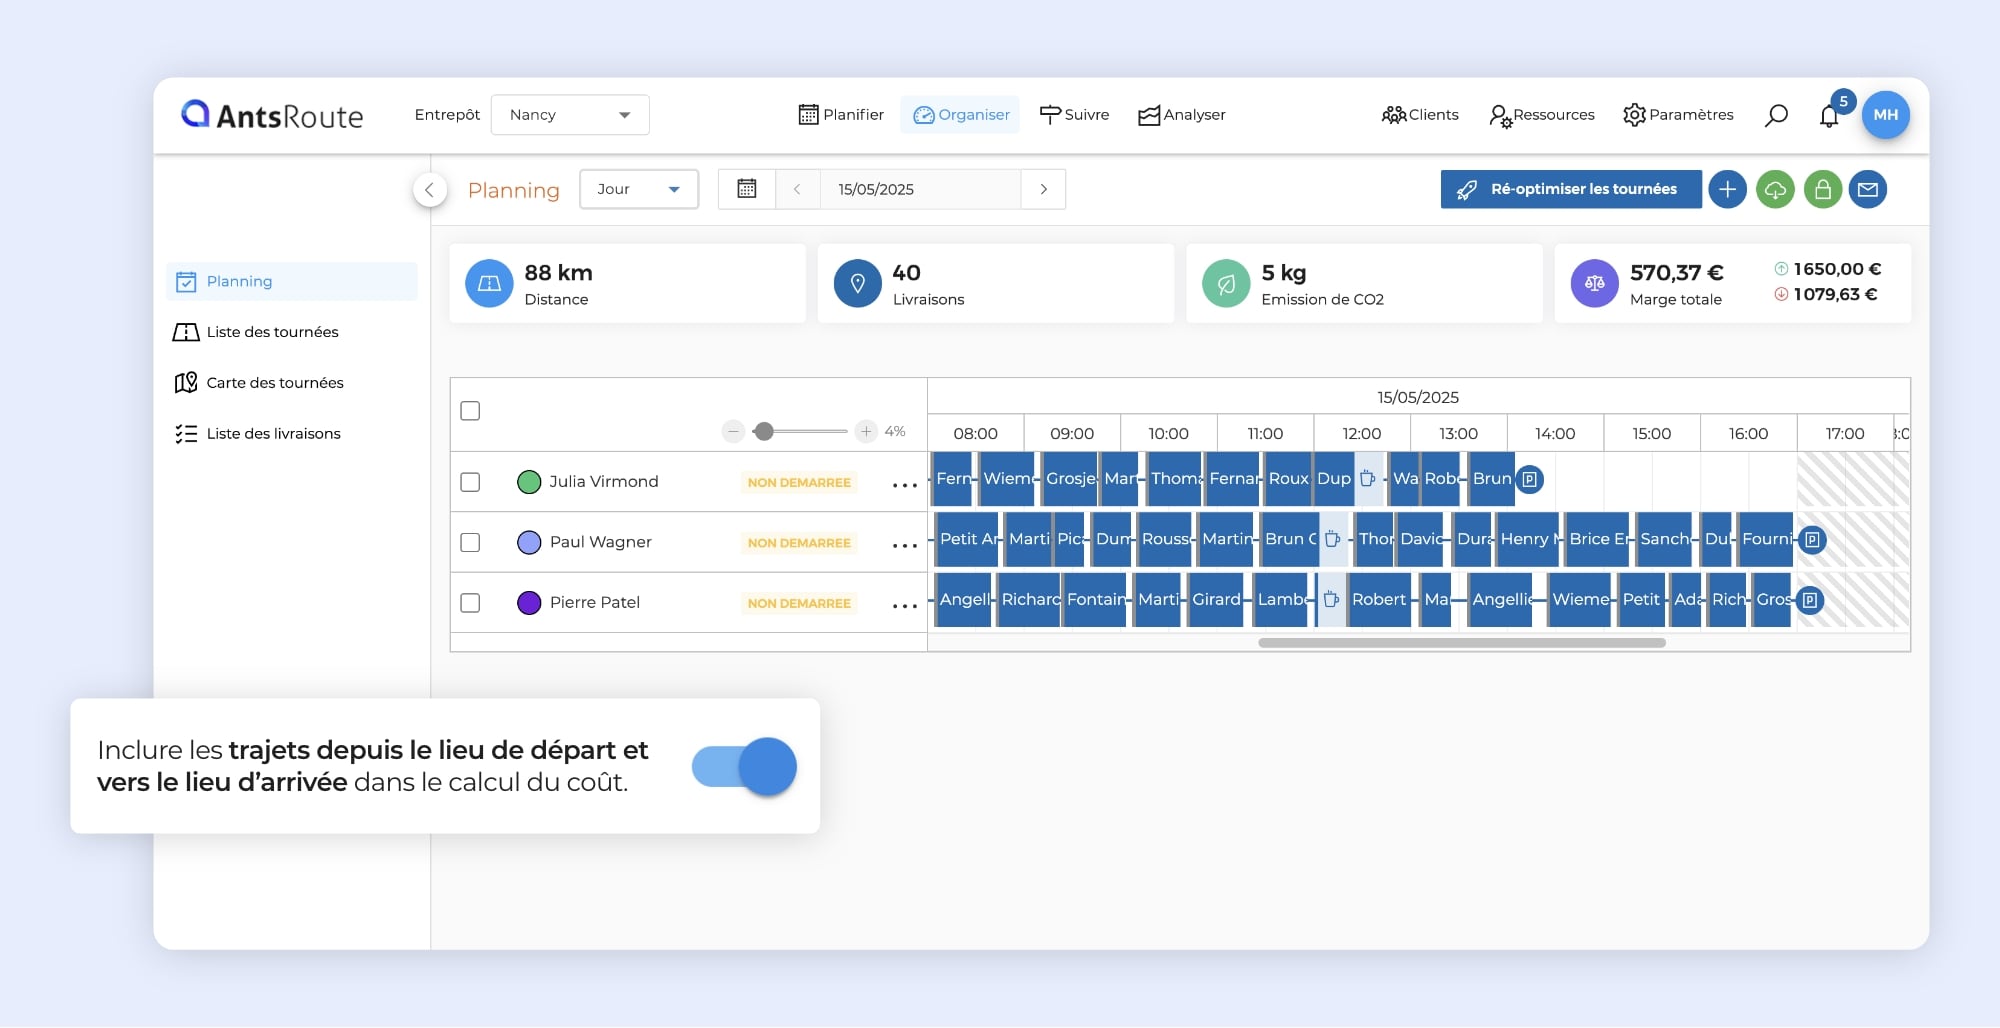Screen dimensions: 2000x1028
Task: Open the search magnifier icon
Action: coord(1776,115)
